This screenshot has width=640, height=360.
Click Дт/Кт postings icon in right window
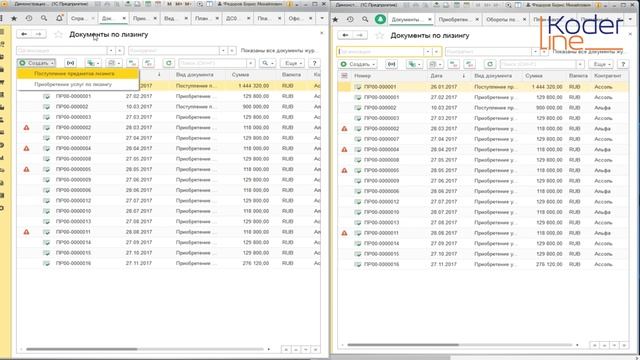click(453, 64)
